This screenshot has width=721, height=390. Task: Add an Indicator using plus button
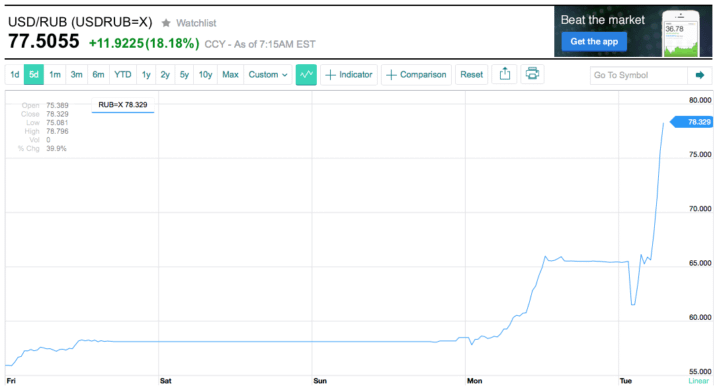[349, 75]
